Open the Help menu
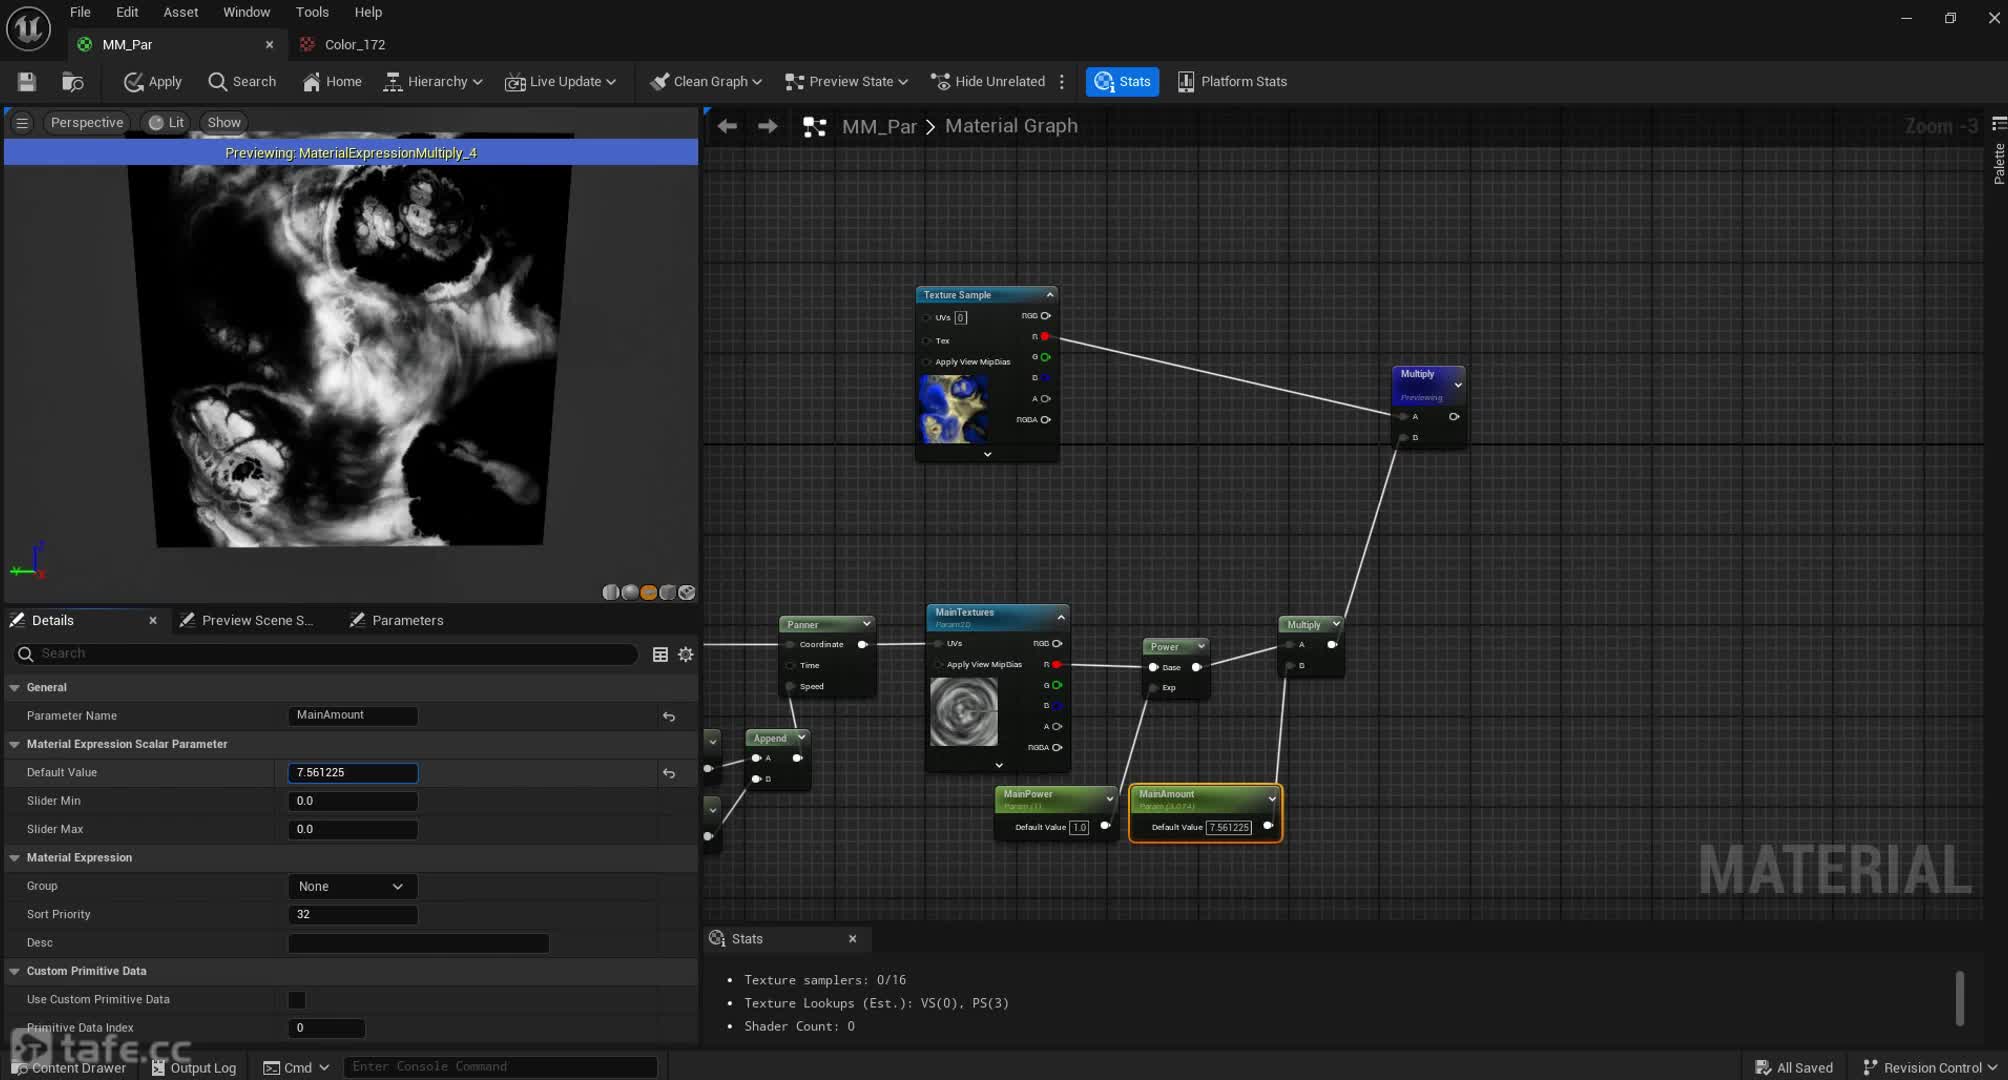This screenshot has height=1080, width=2008. pos(368,12)
